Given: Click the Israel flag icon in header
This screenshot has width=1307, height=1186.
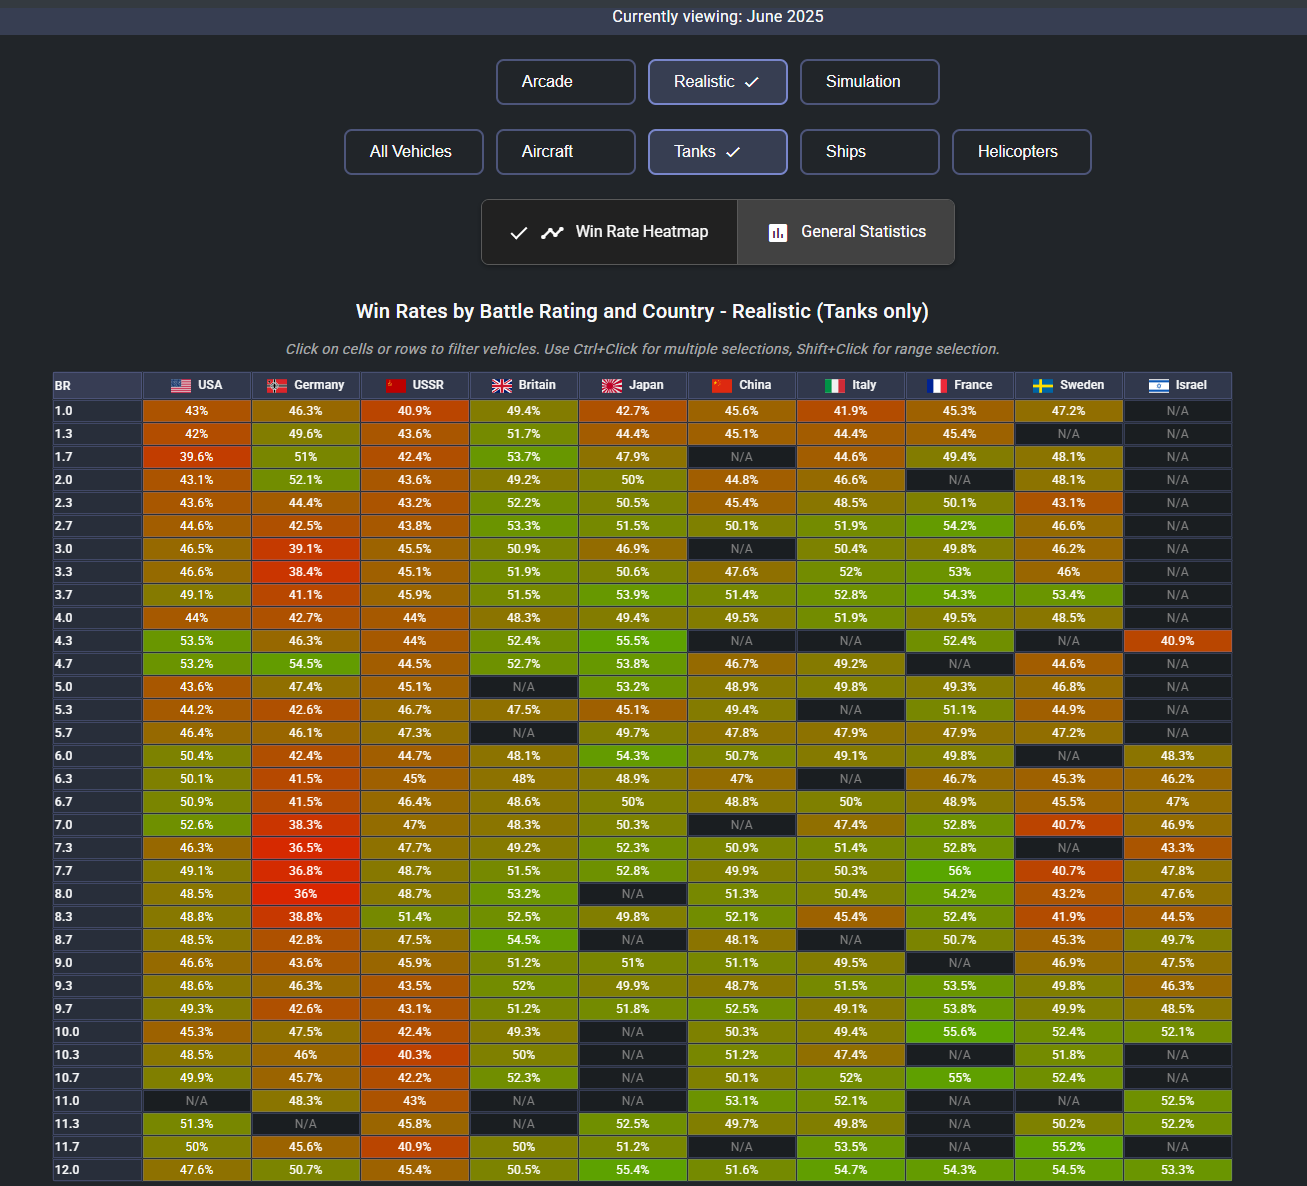Looking at the screenshot, I should coord(1159,385).
